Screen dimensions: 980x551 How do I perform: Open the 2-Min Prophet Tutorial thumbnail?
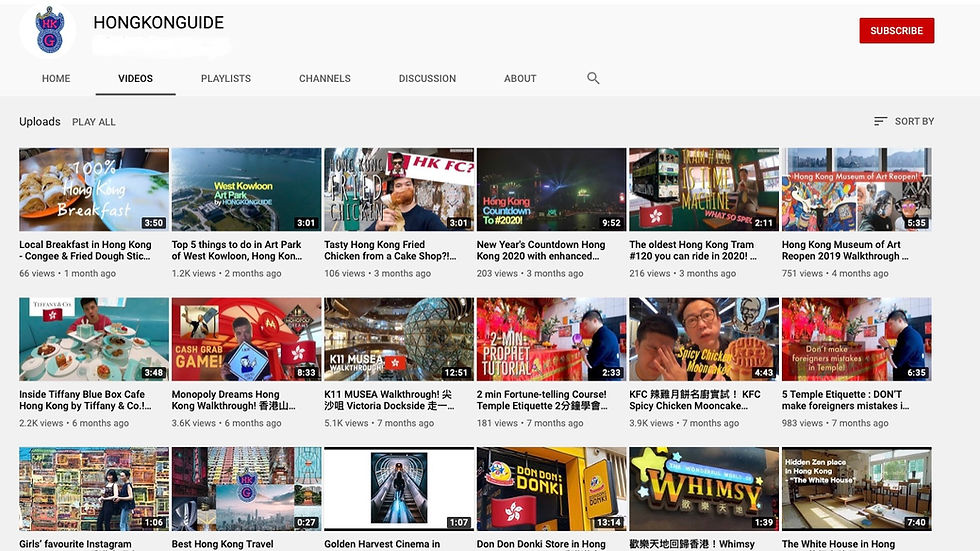[551, 339]
